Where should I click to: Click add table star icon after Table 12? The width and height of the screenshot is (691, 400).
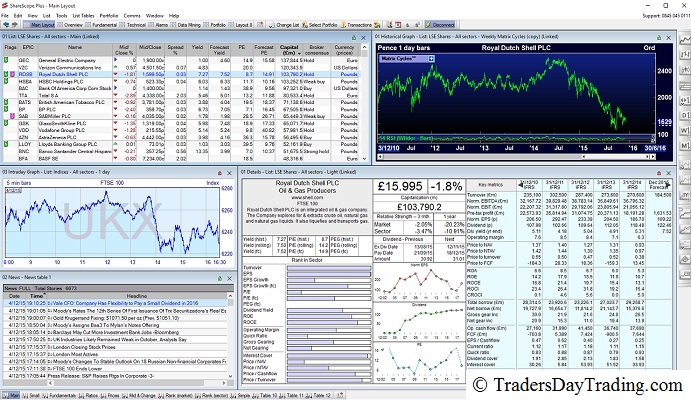(340, 395)
